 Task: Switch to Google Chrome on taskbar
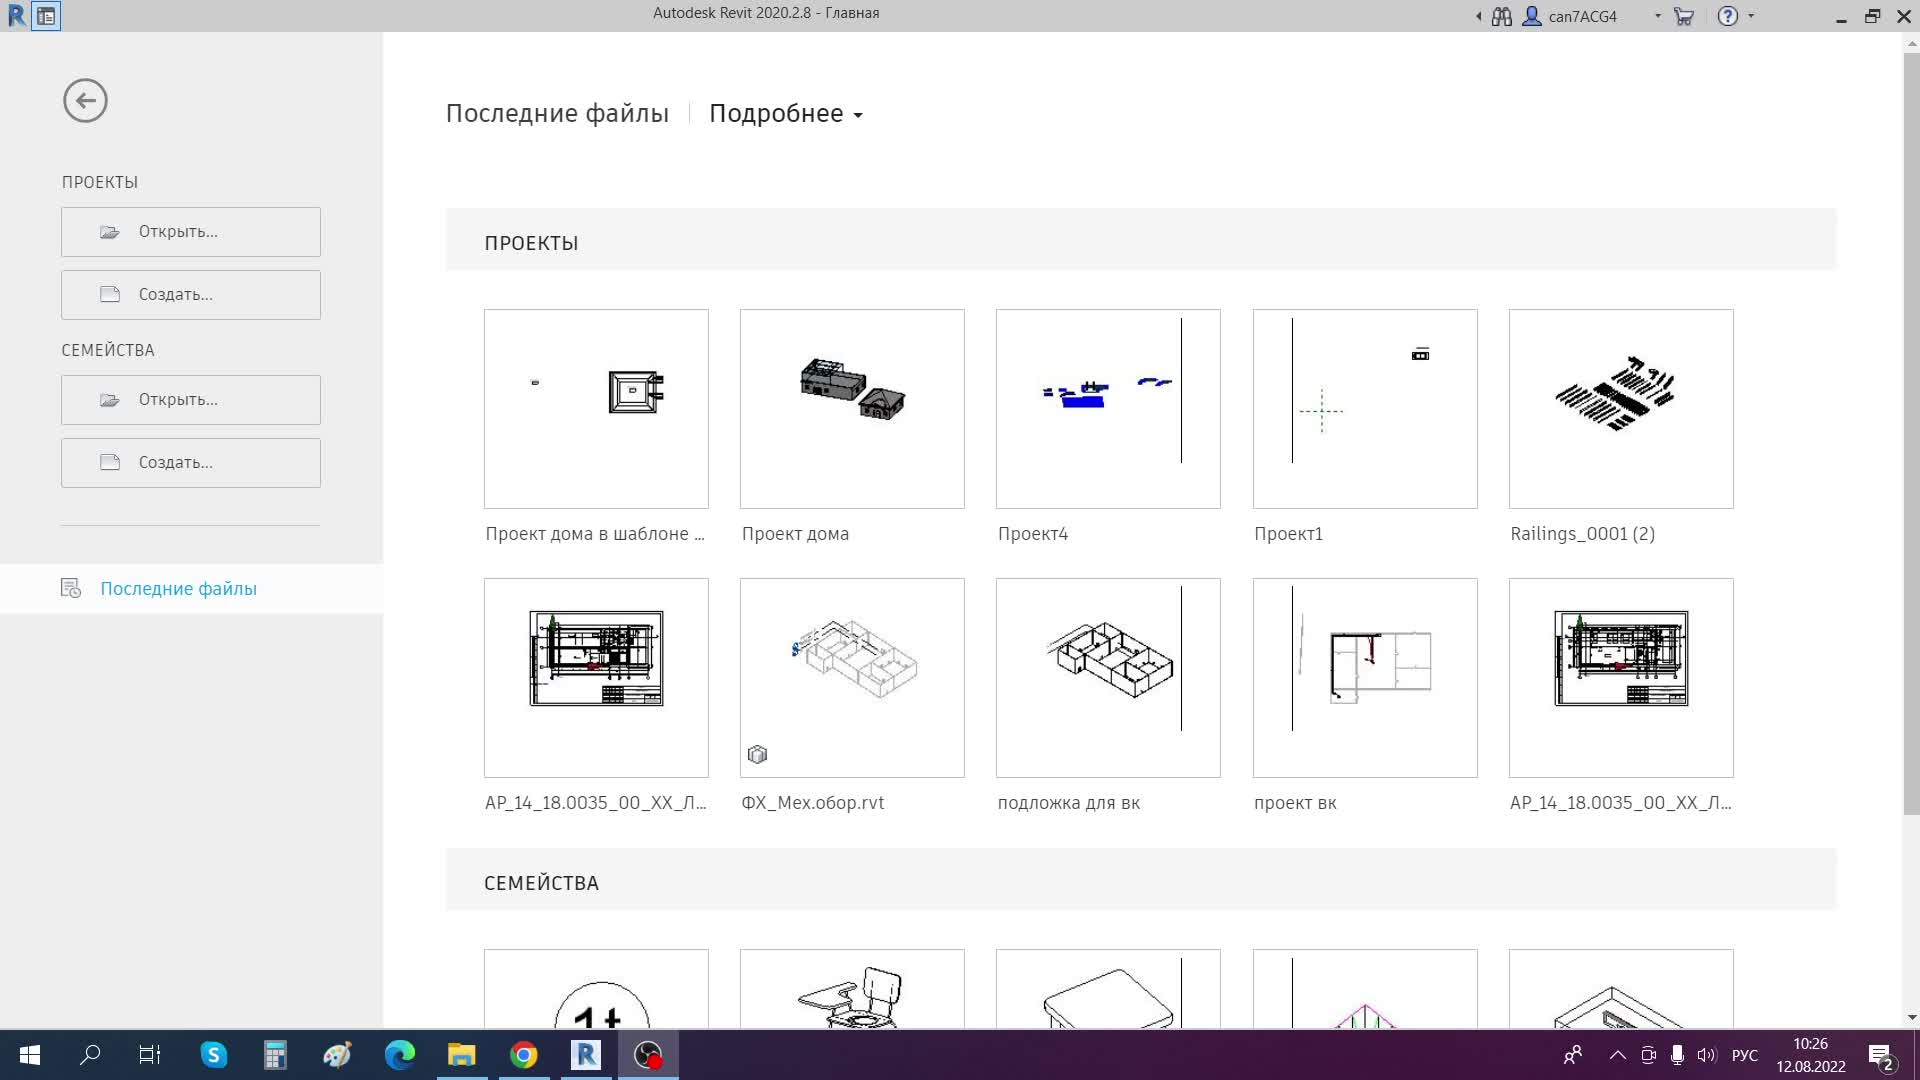click(x=524, y=1055)
